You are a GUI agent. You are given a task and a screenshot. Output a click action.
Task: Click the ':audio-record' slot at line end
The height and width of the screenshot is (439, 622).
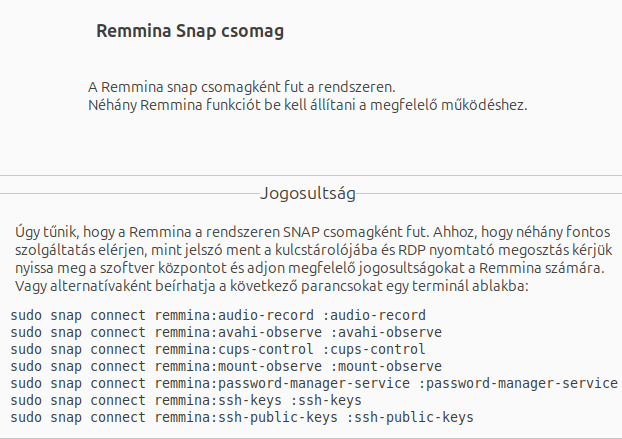[374, 315]
